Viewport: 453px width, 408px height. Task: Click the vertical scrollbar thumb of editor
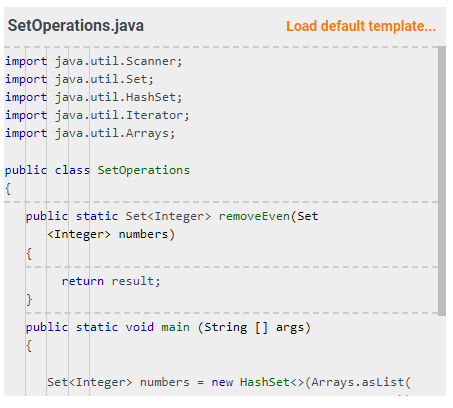(x=442, y=181)
